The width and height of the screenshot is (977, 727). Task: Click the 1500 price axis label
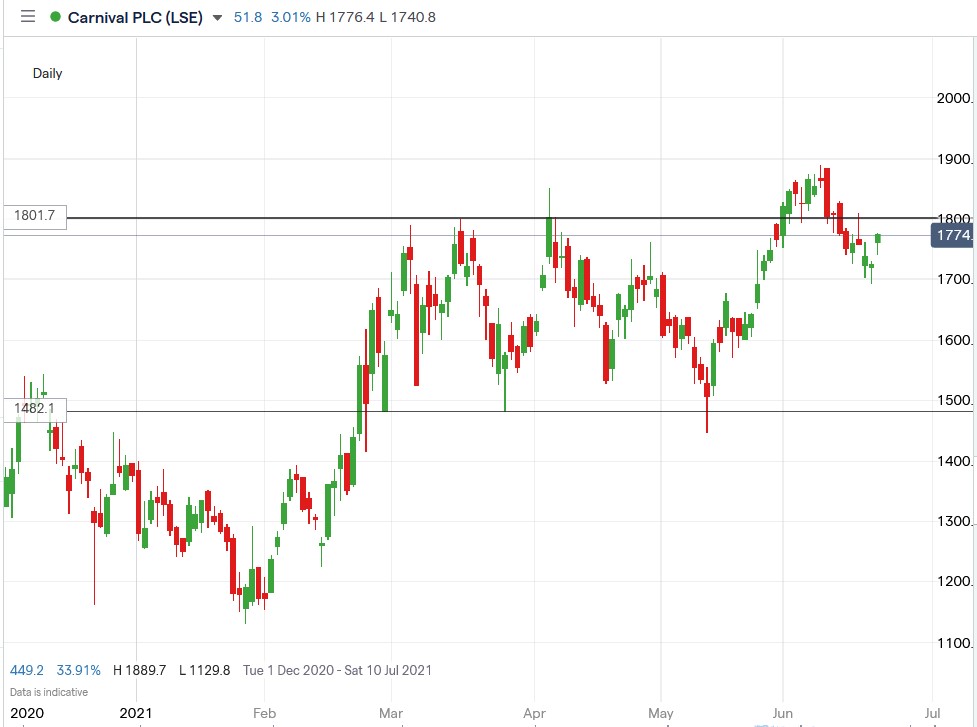(954, 401)
